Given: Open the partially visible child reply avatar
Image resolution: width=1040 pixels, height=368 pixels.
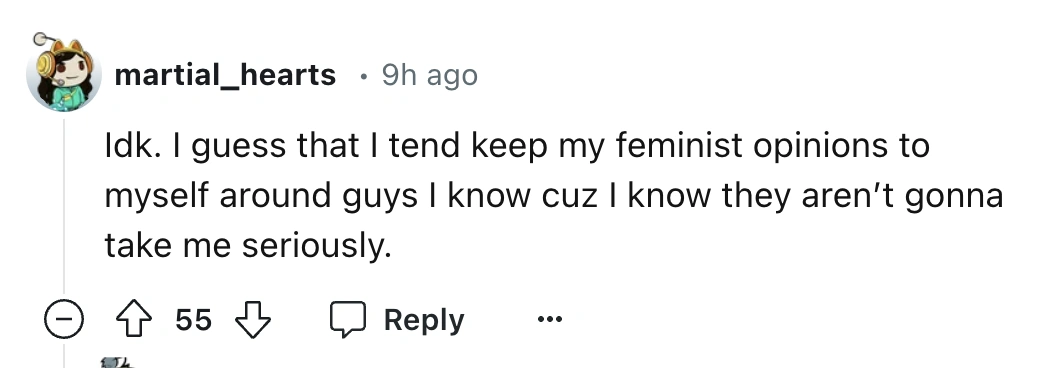Looking at the screenshot, I should [x=117, y=362].
